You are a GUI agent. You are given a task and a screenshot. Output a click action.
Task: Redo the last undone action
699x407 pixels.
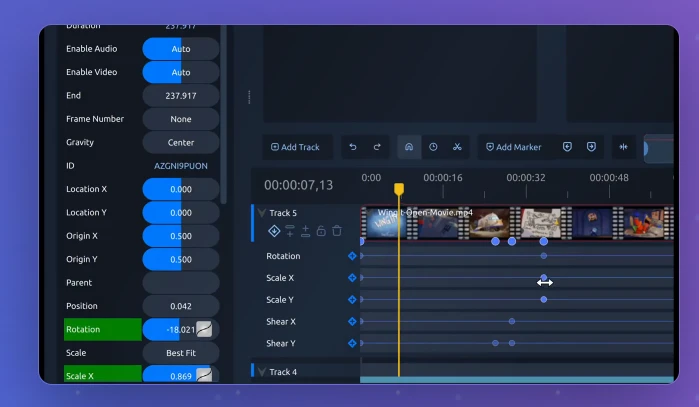[377, 147]
